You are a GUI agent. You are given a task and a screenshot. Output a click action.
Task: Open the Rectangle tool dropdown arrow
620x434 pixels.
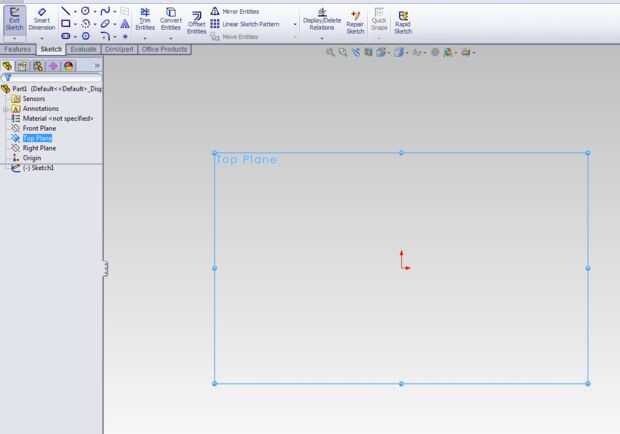pos(75,24)
